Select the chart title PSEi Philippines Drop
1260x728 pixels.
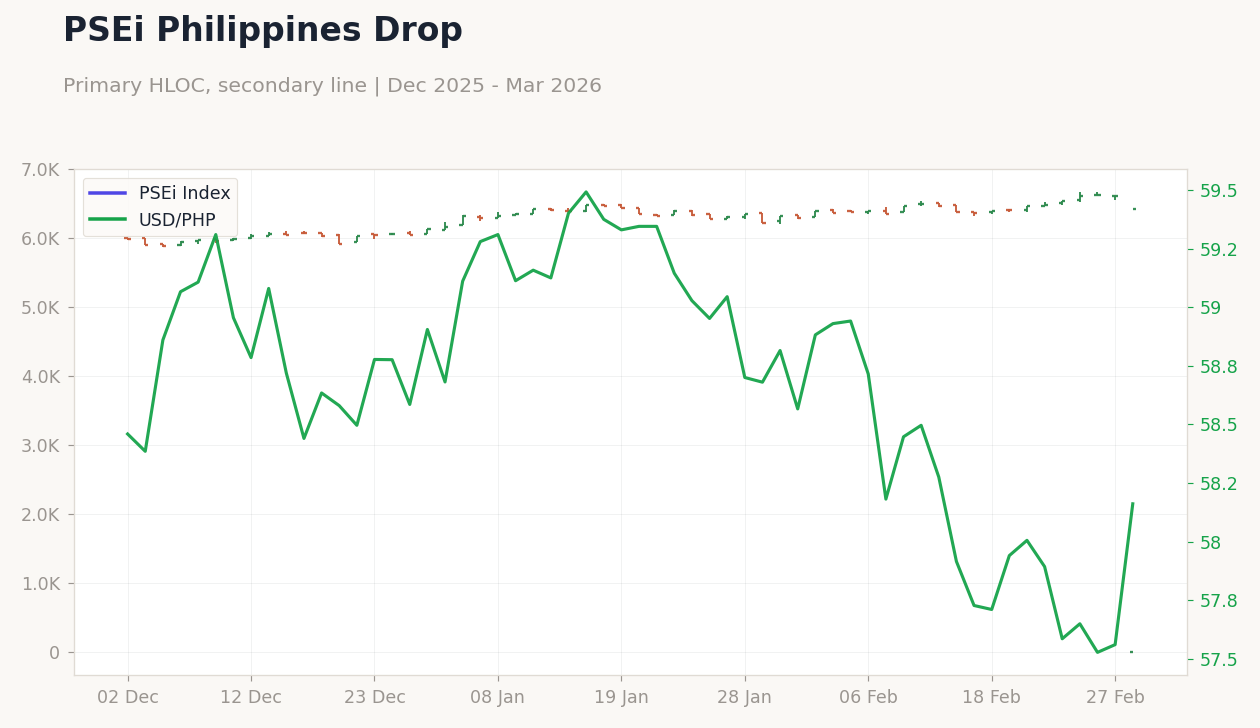click(x=263, y=31)
